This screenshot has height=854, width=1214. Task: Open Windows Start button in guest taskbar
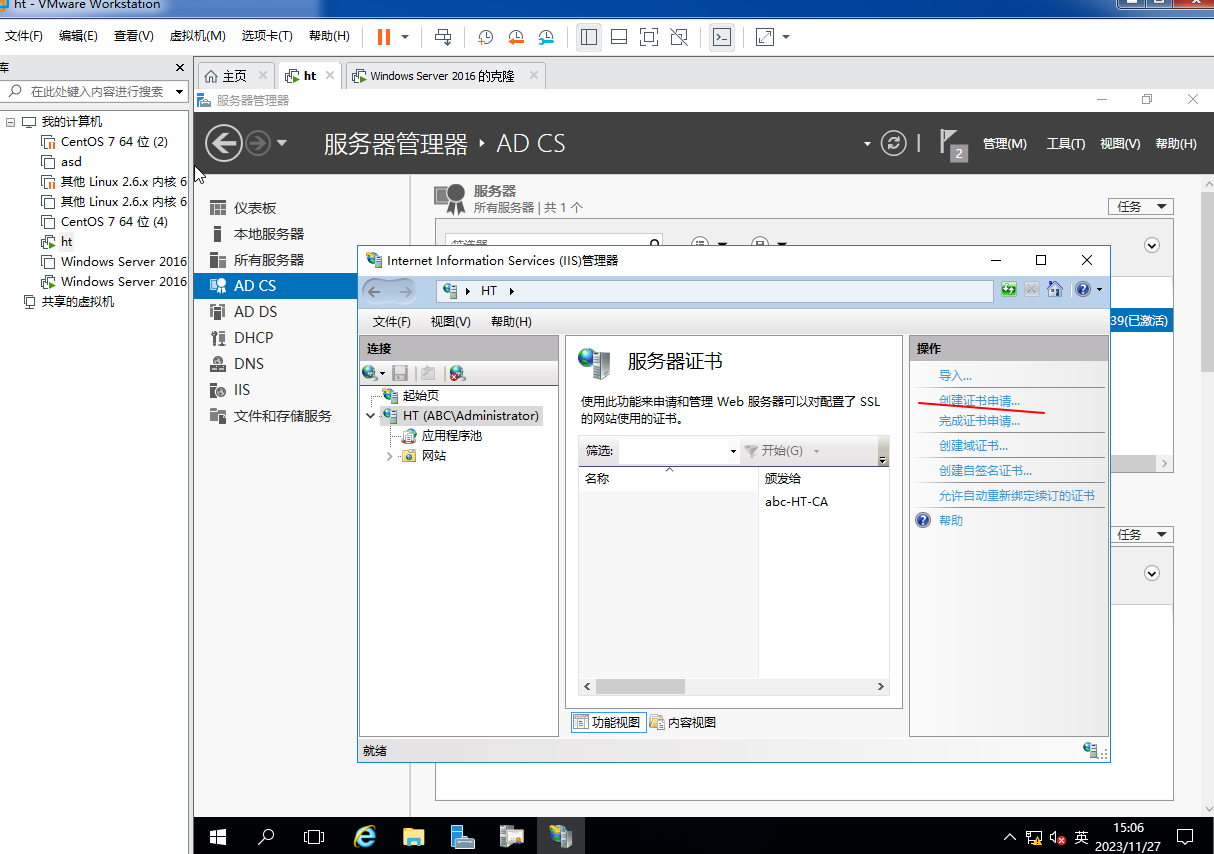pos(218,835)
